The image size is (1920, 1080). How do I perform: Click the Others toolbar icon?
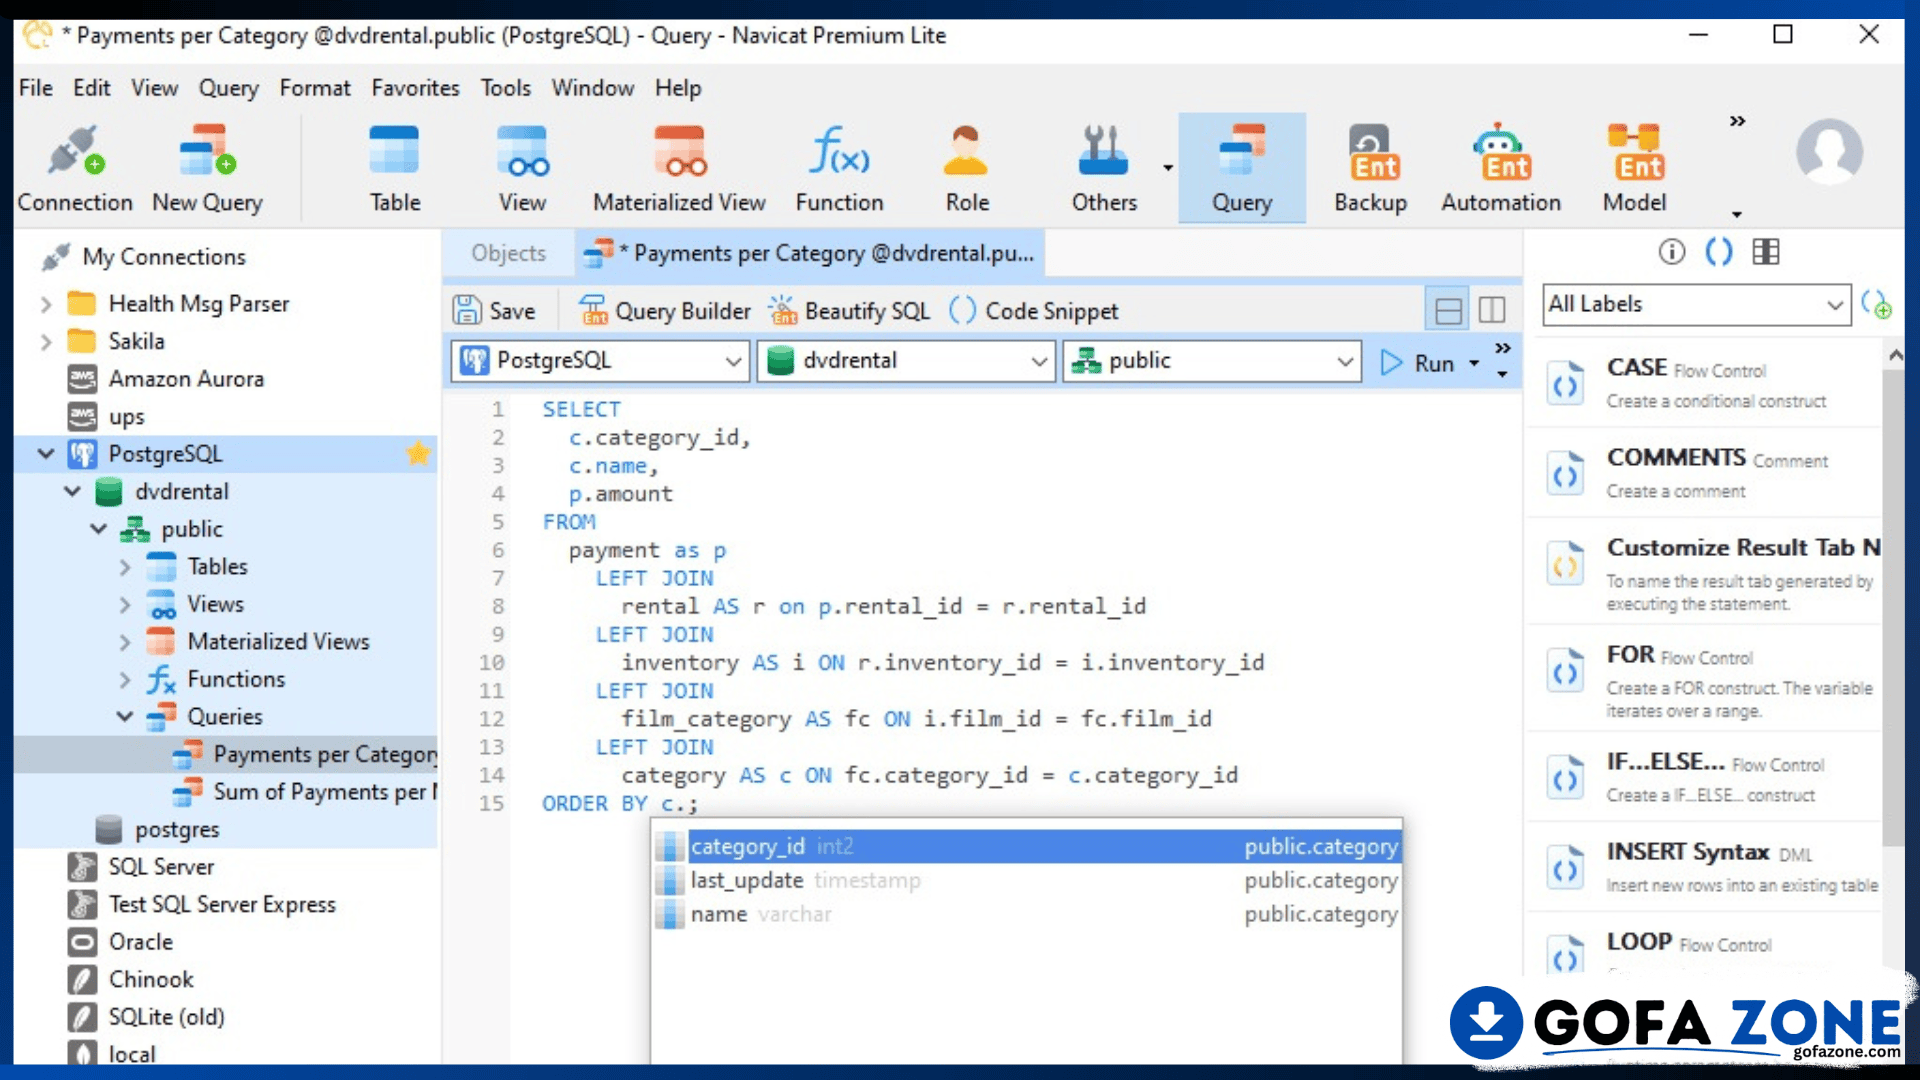pyautogui.click(x=1104, y=168)
